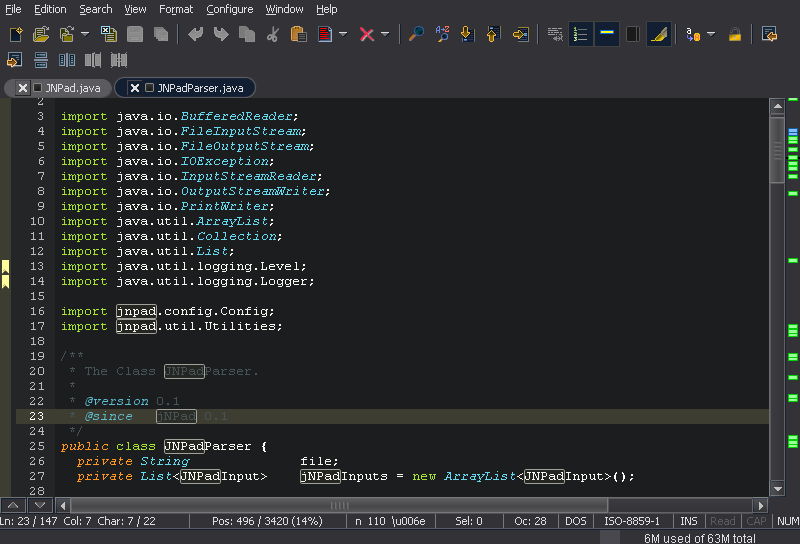Click the vertical scrollbar down arrow

click(777, 489)
